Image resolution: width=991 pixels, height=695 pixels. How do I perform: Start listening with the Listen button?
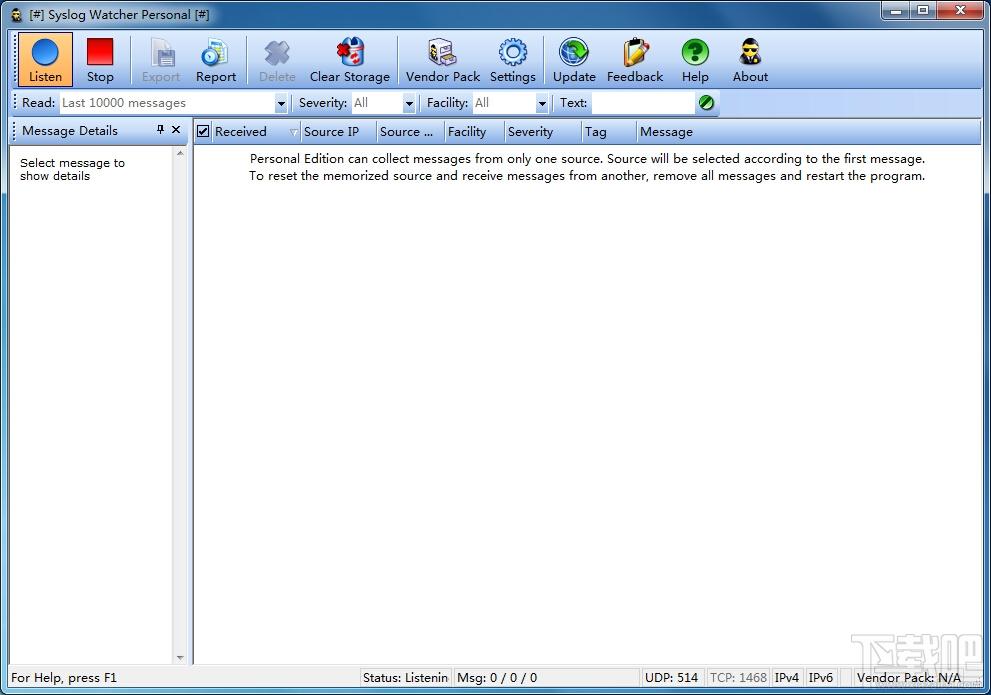click(x=46, y=59)
